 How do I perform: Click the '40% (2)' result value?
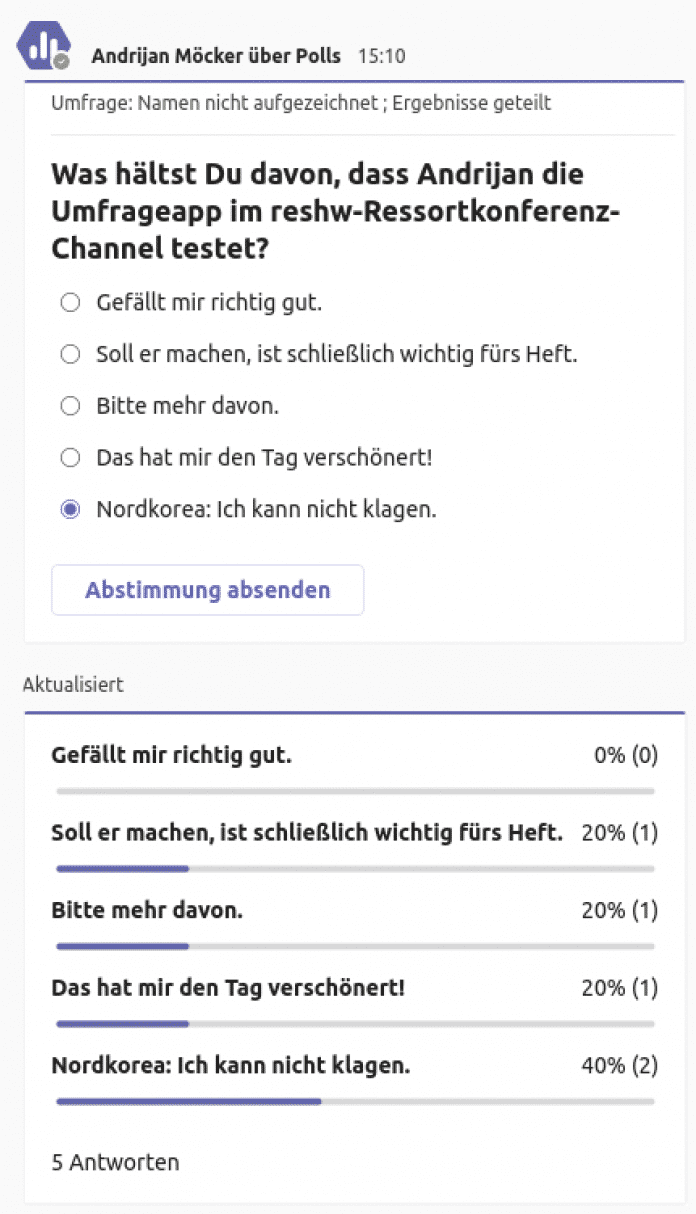point(619,1066)
